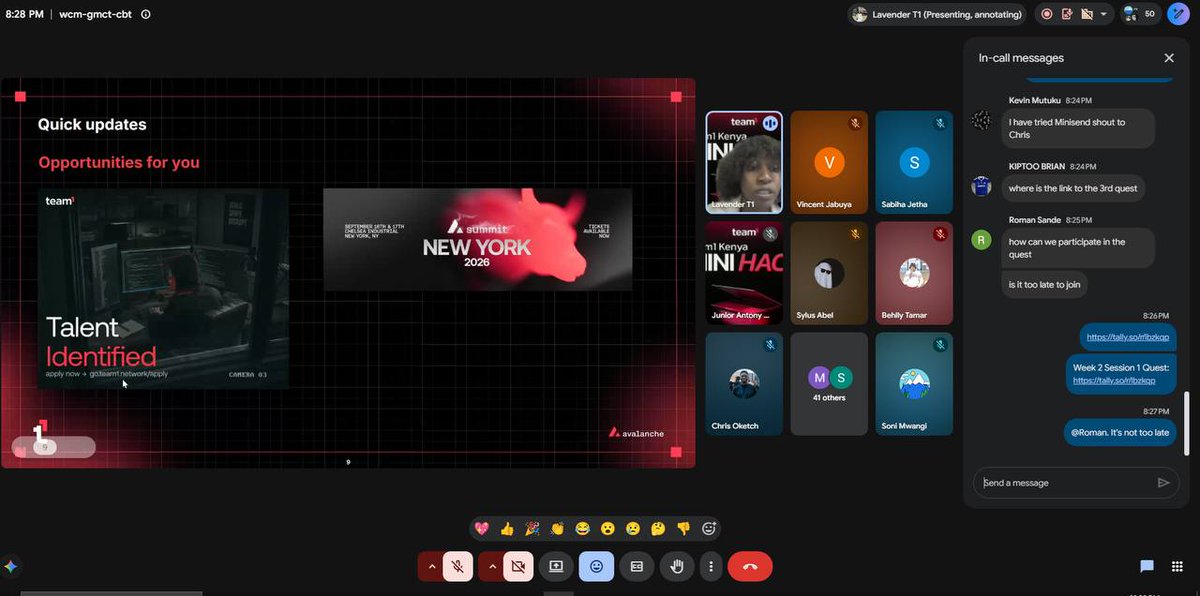This screenshot has width=1200, height=596.
Task: Leave the call with red hang-up button
Action: [x=750, y=567]
